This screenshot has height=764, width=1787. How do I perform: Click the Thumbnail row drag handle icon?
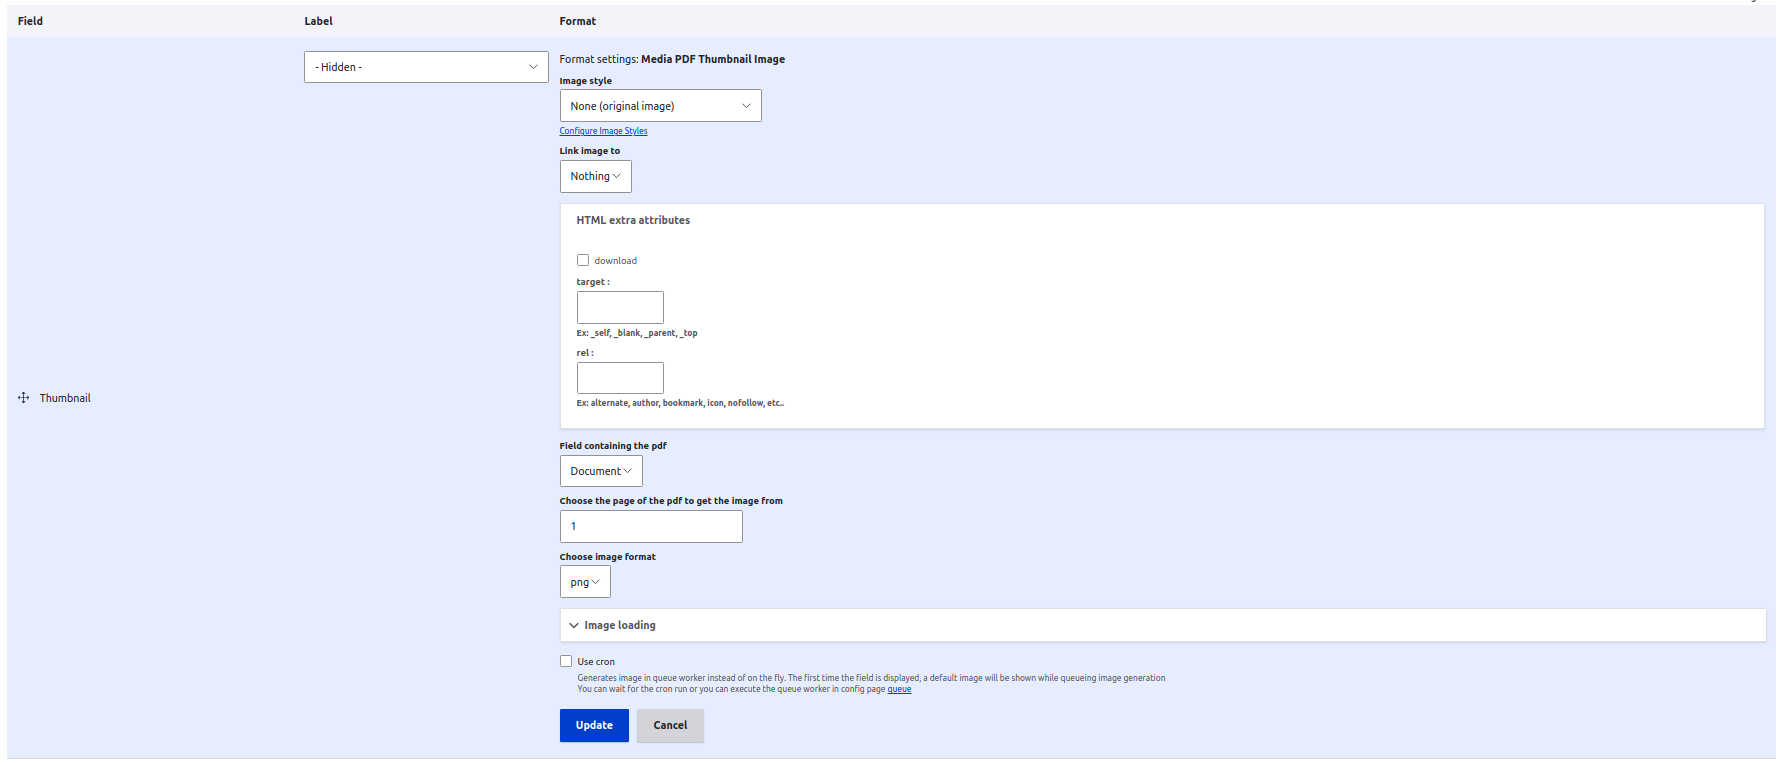point(24,398)
